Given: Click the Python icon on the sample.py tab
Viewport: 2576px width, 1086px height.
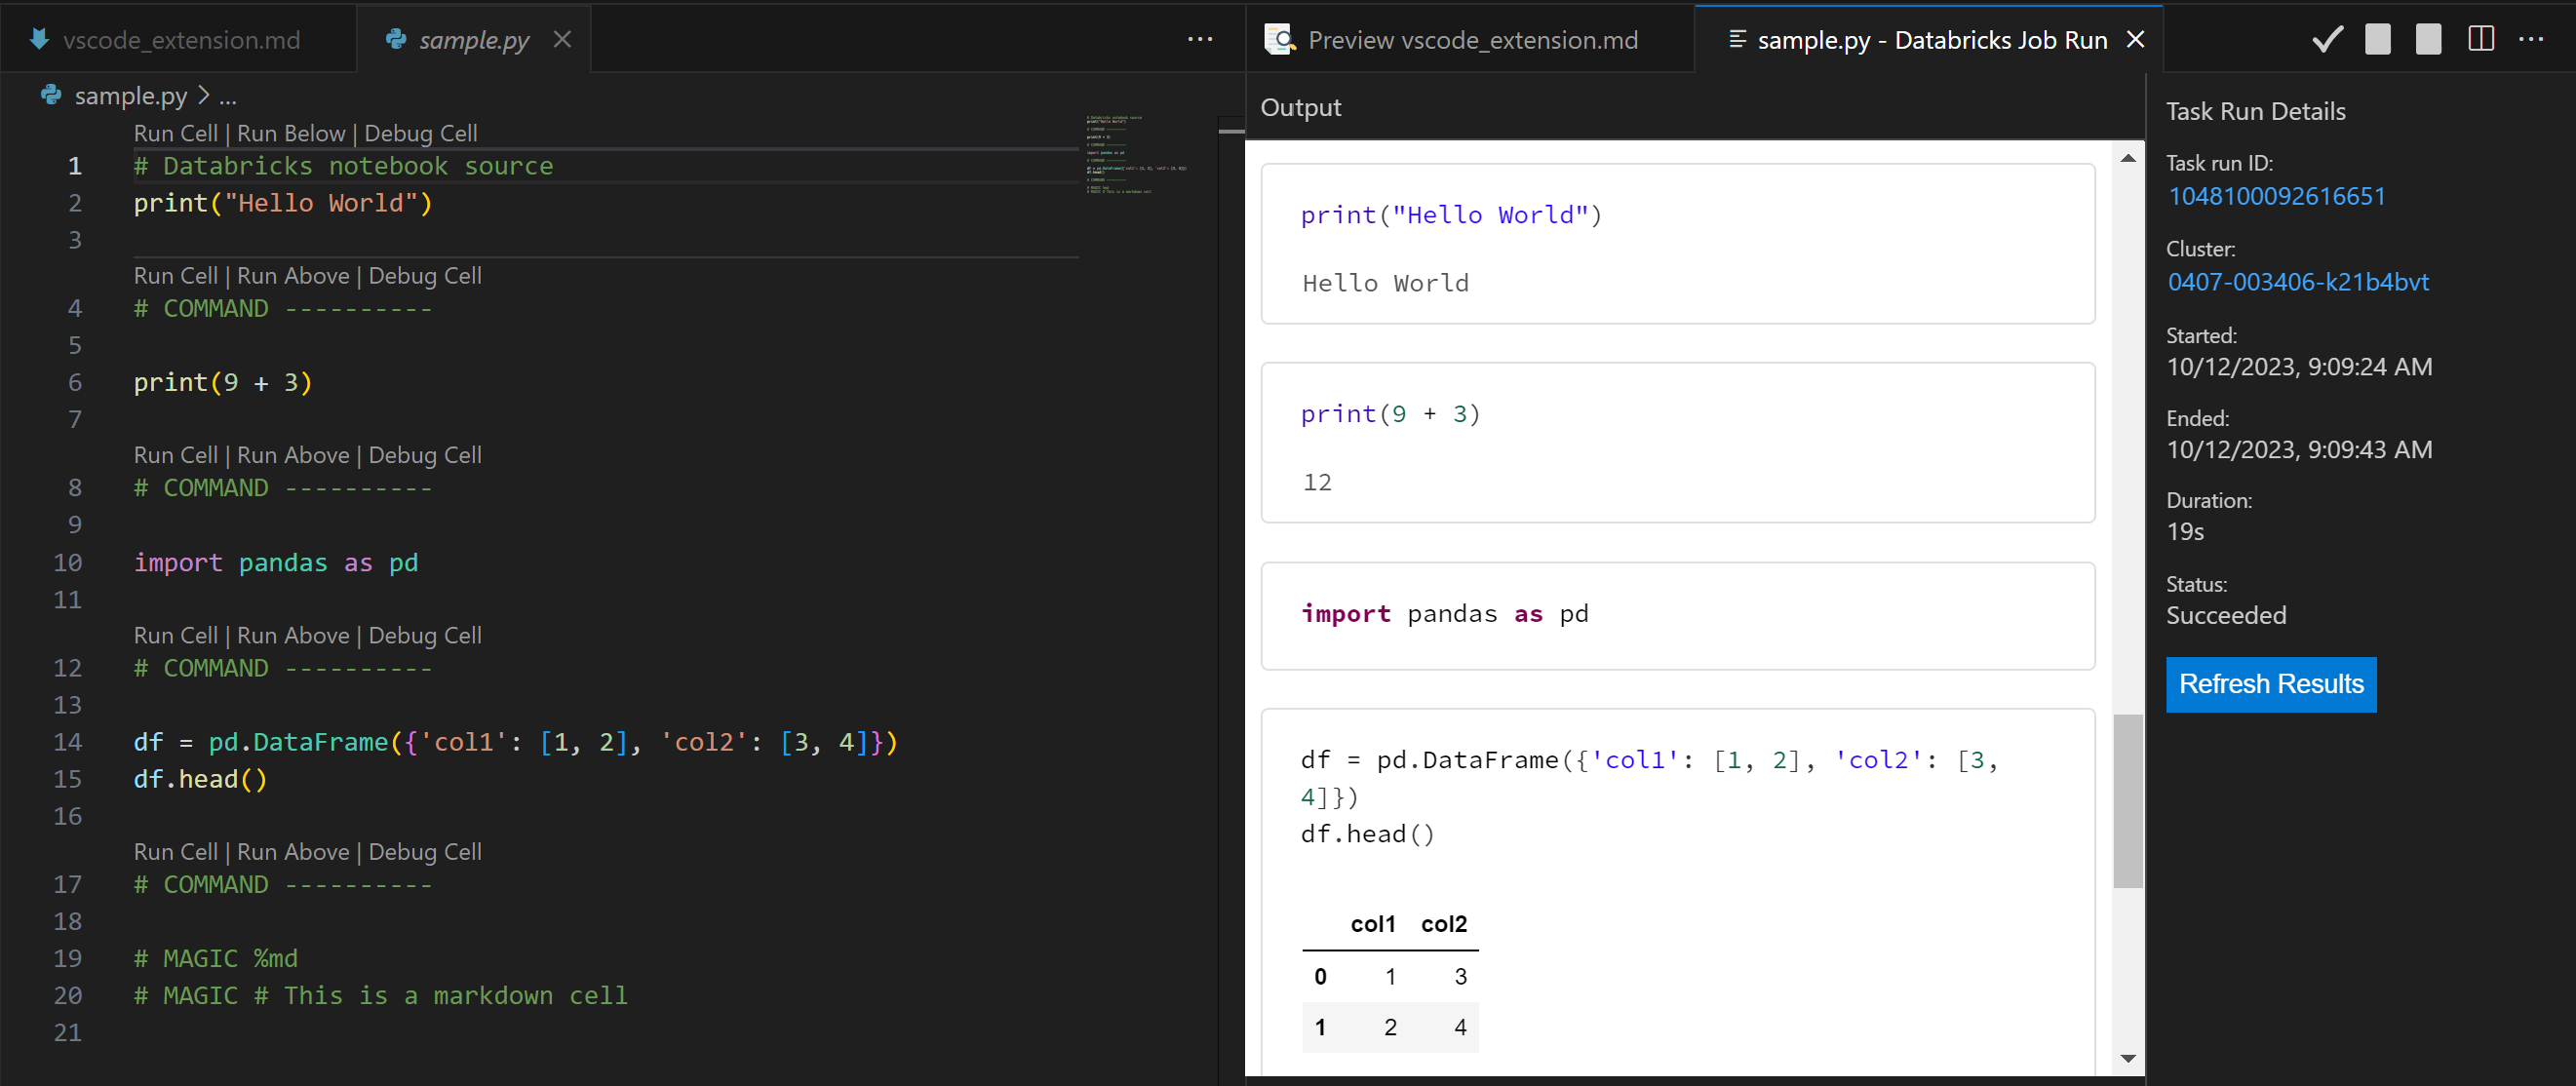Looking at the screenshot, I should click(x=398, y=40).
